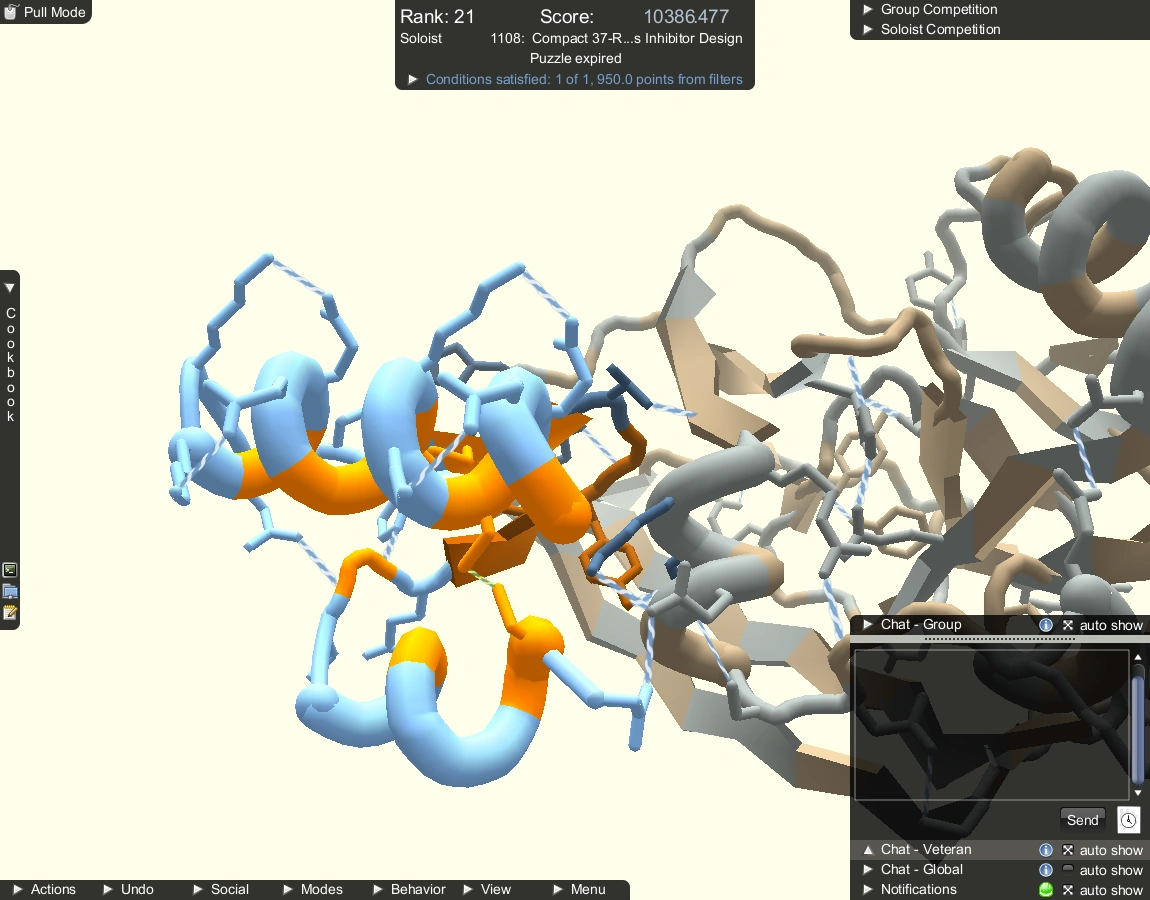Click inside the chat message area
The height and width of the screenshot is (900, 1150).
(992, 725)
